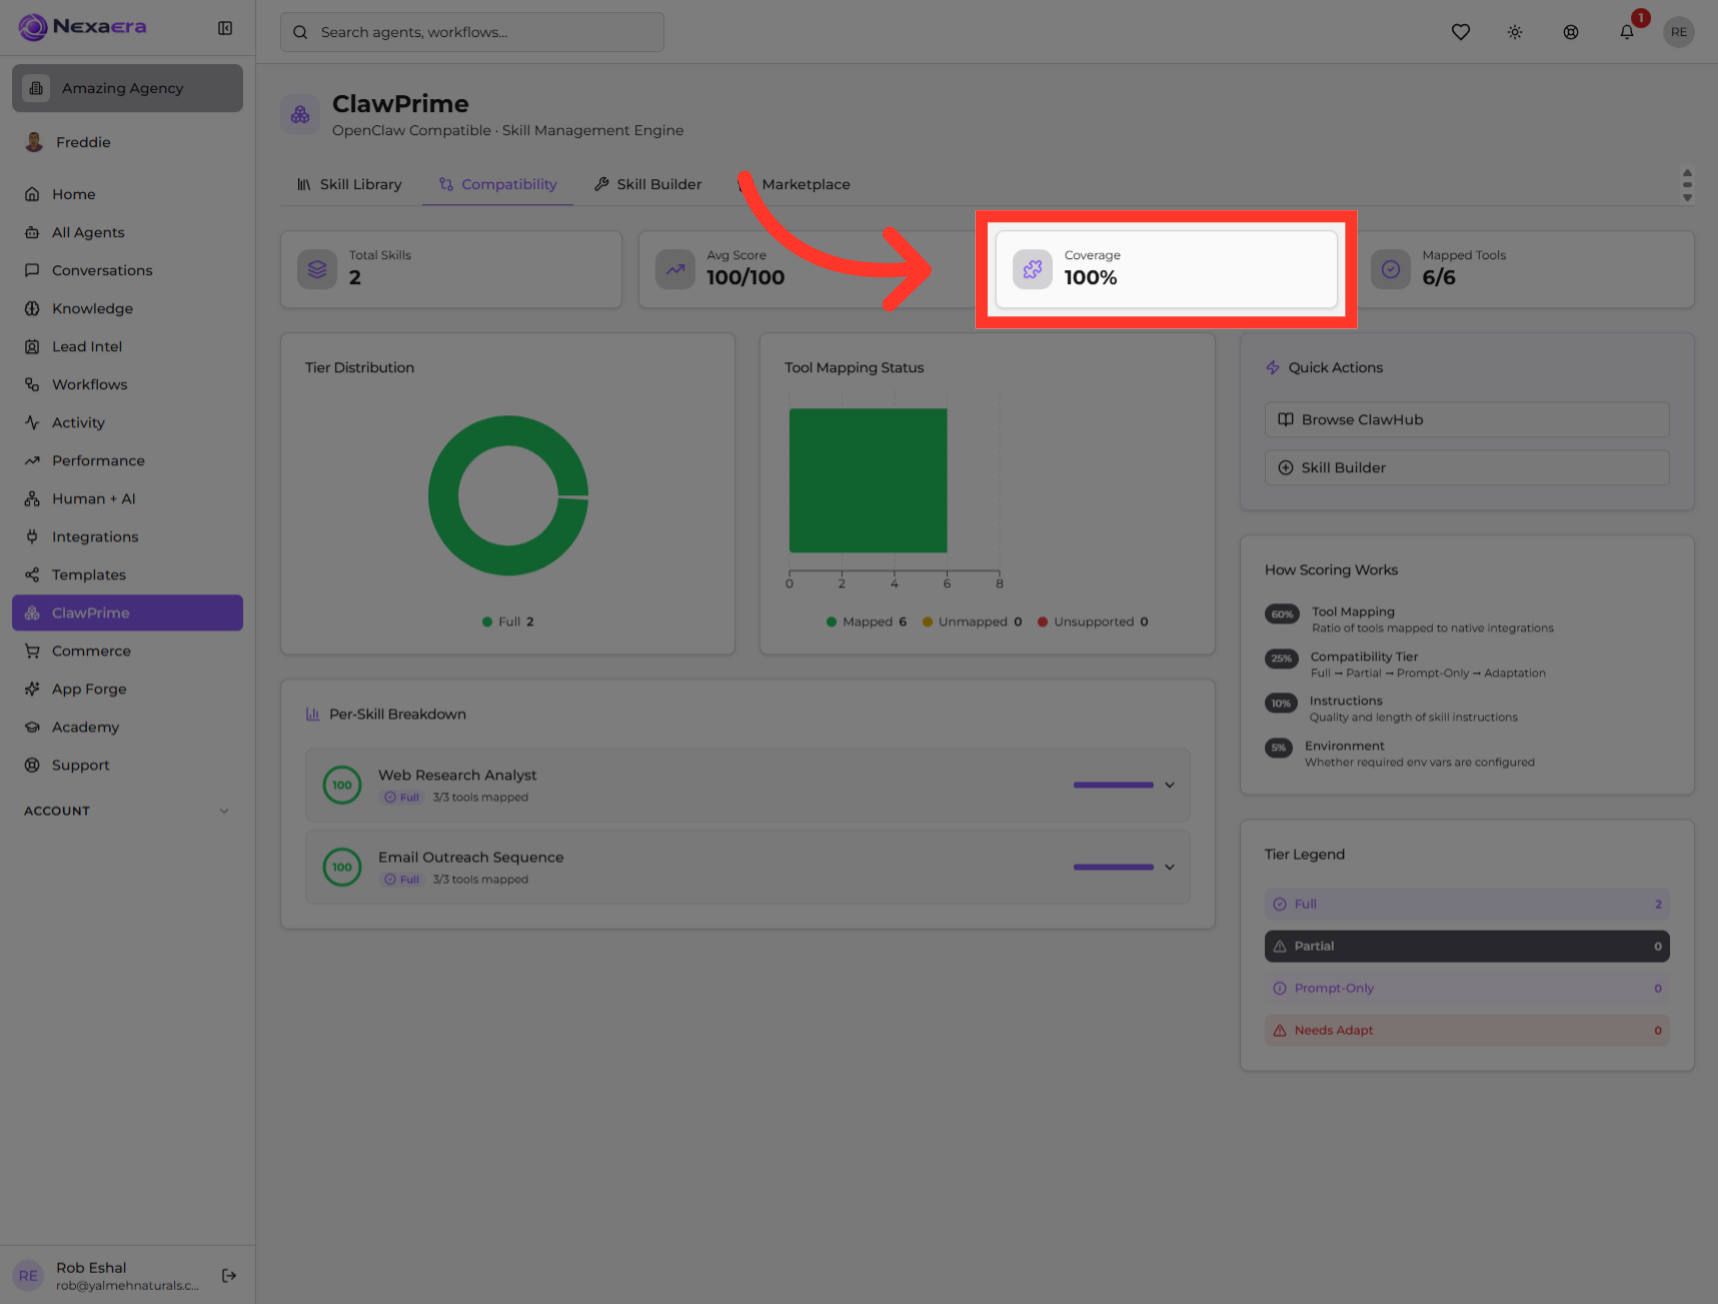Toggle Mapped legend in chart
Screen dimensions: 1718x1304
(x=866, y=622)
